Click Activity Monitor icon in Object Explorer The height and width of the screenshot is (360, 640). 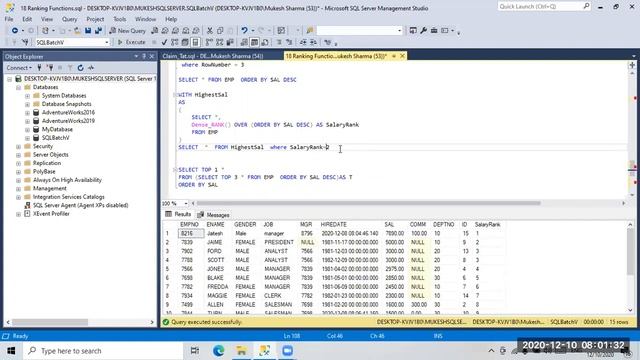click(x=91, y=68)
